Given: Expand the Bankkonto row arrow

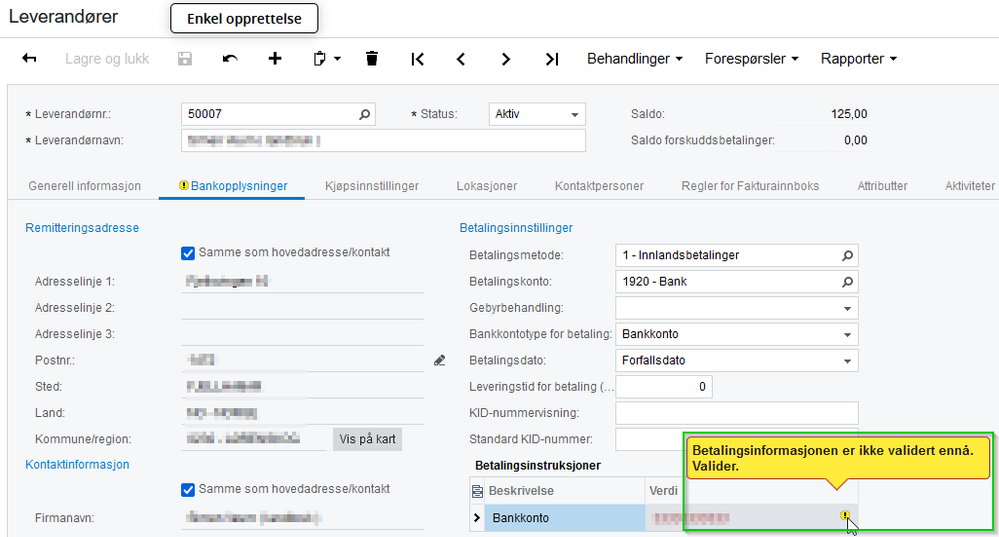Looking at the screenshot, I should click(477, 518).
